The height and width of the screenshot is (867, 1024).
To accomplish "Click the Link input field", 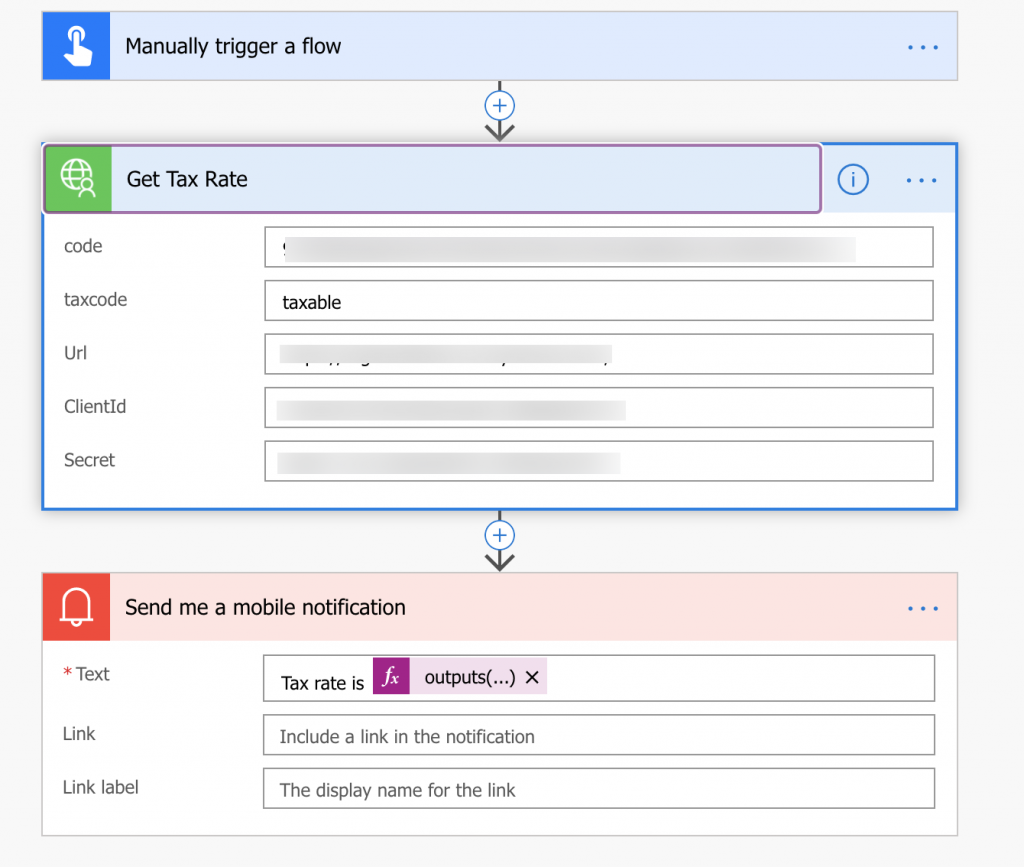I will click(x=598, y=734).
